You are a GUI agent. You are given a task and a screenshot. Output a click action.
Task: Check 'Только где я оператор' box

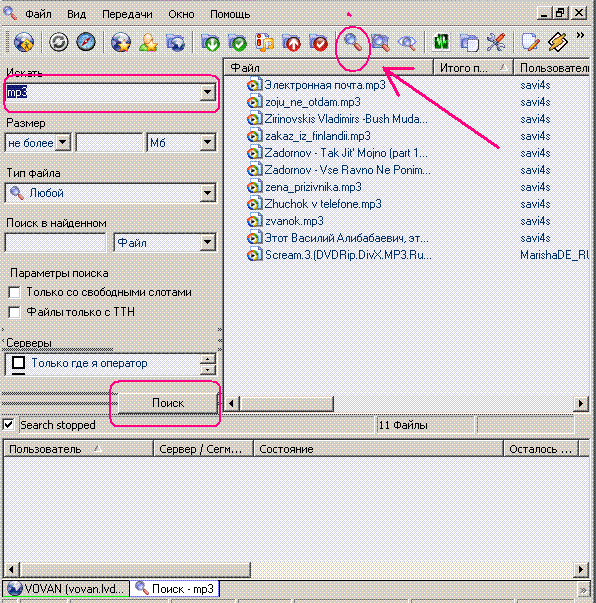coord(18,363)
